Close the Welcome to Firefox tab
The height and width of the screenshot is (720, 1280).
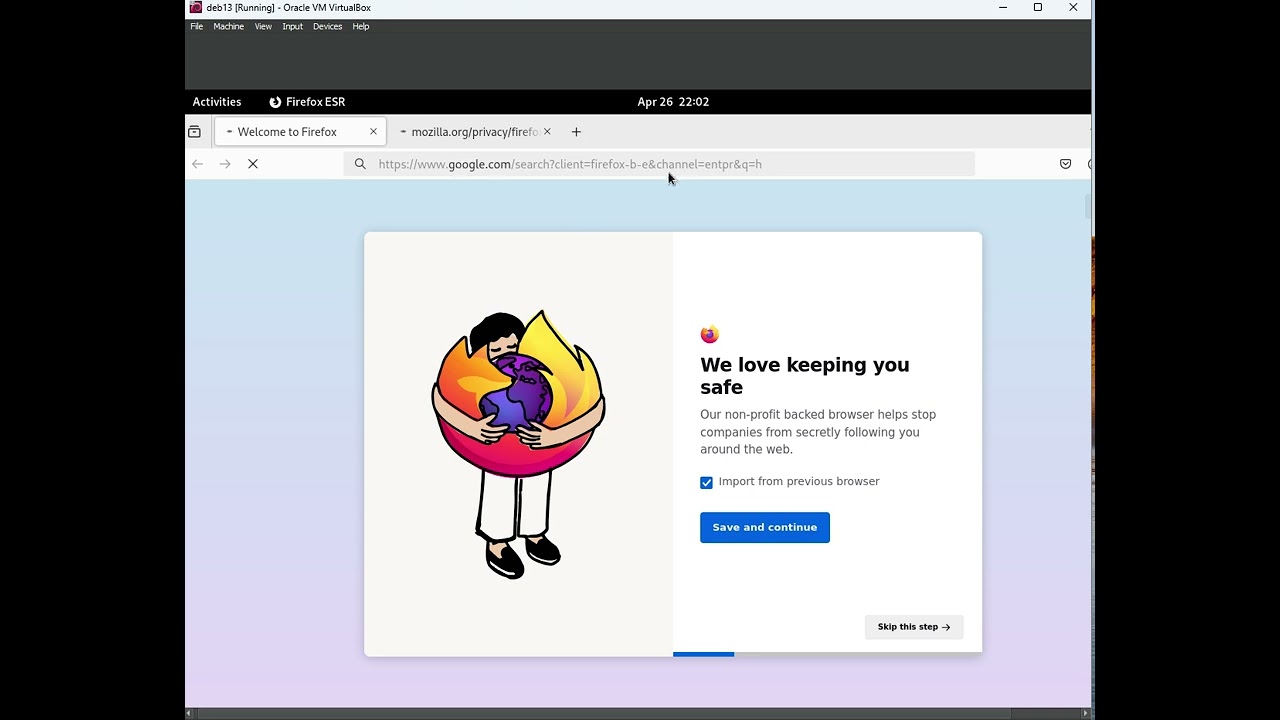click(373, 132)
